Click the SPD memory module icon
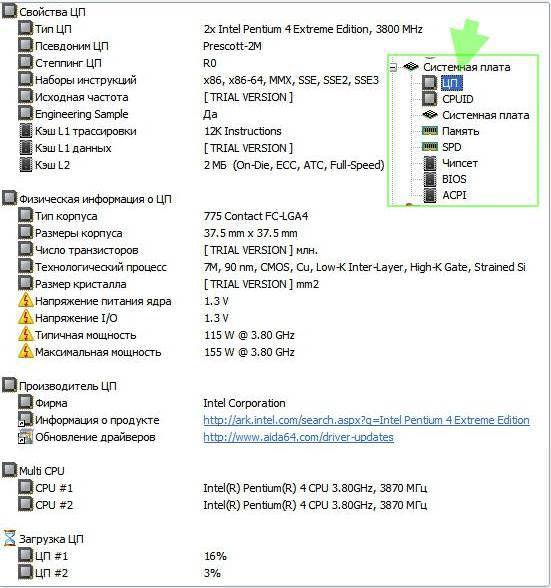Screen dimensions: 551x588 (430, 147)
